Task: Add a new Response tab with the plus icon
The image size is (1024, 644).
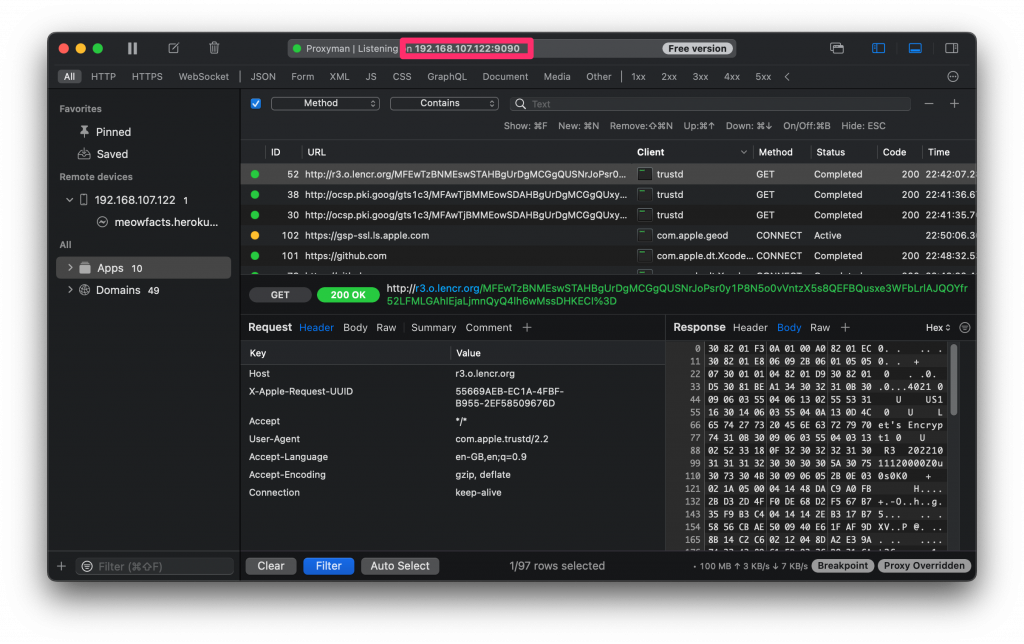Action: (845, 327)
